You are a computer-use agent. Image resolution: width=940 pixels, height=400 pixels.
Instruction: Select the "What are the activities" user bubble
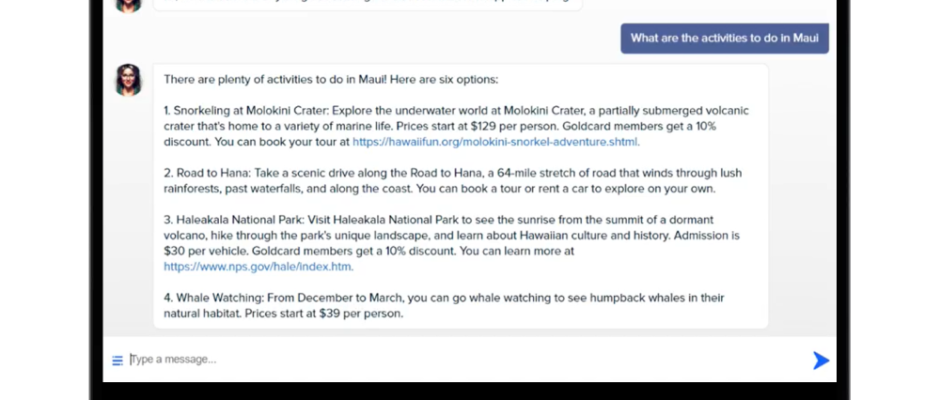coord(725,38)
